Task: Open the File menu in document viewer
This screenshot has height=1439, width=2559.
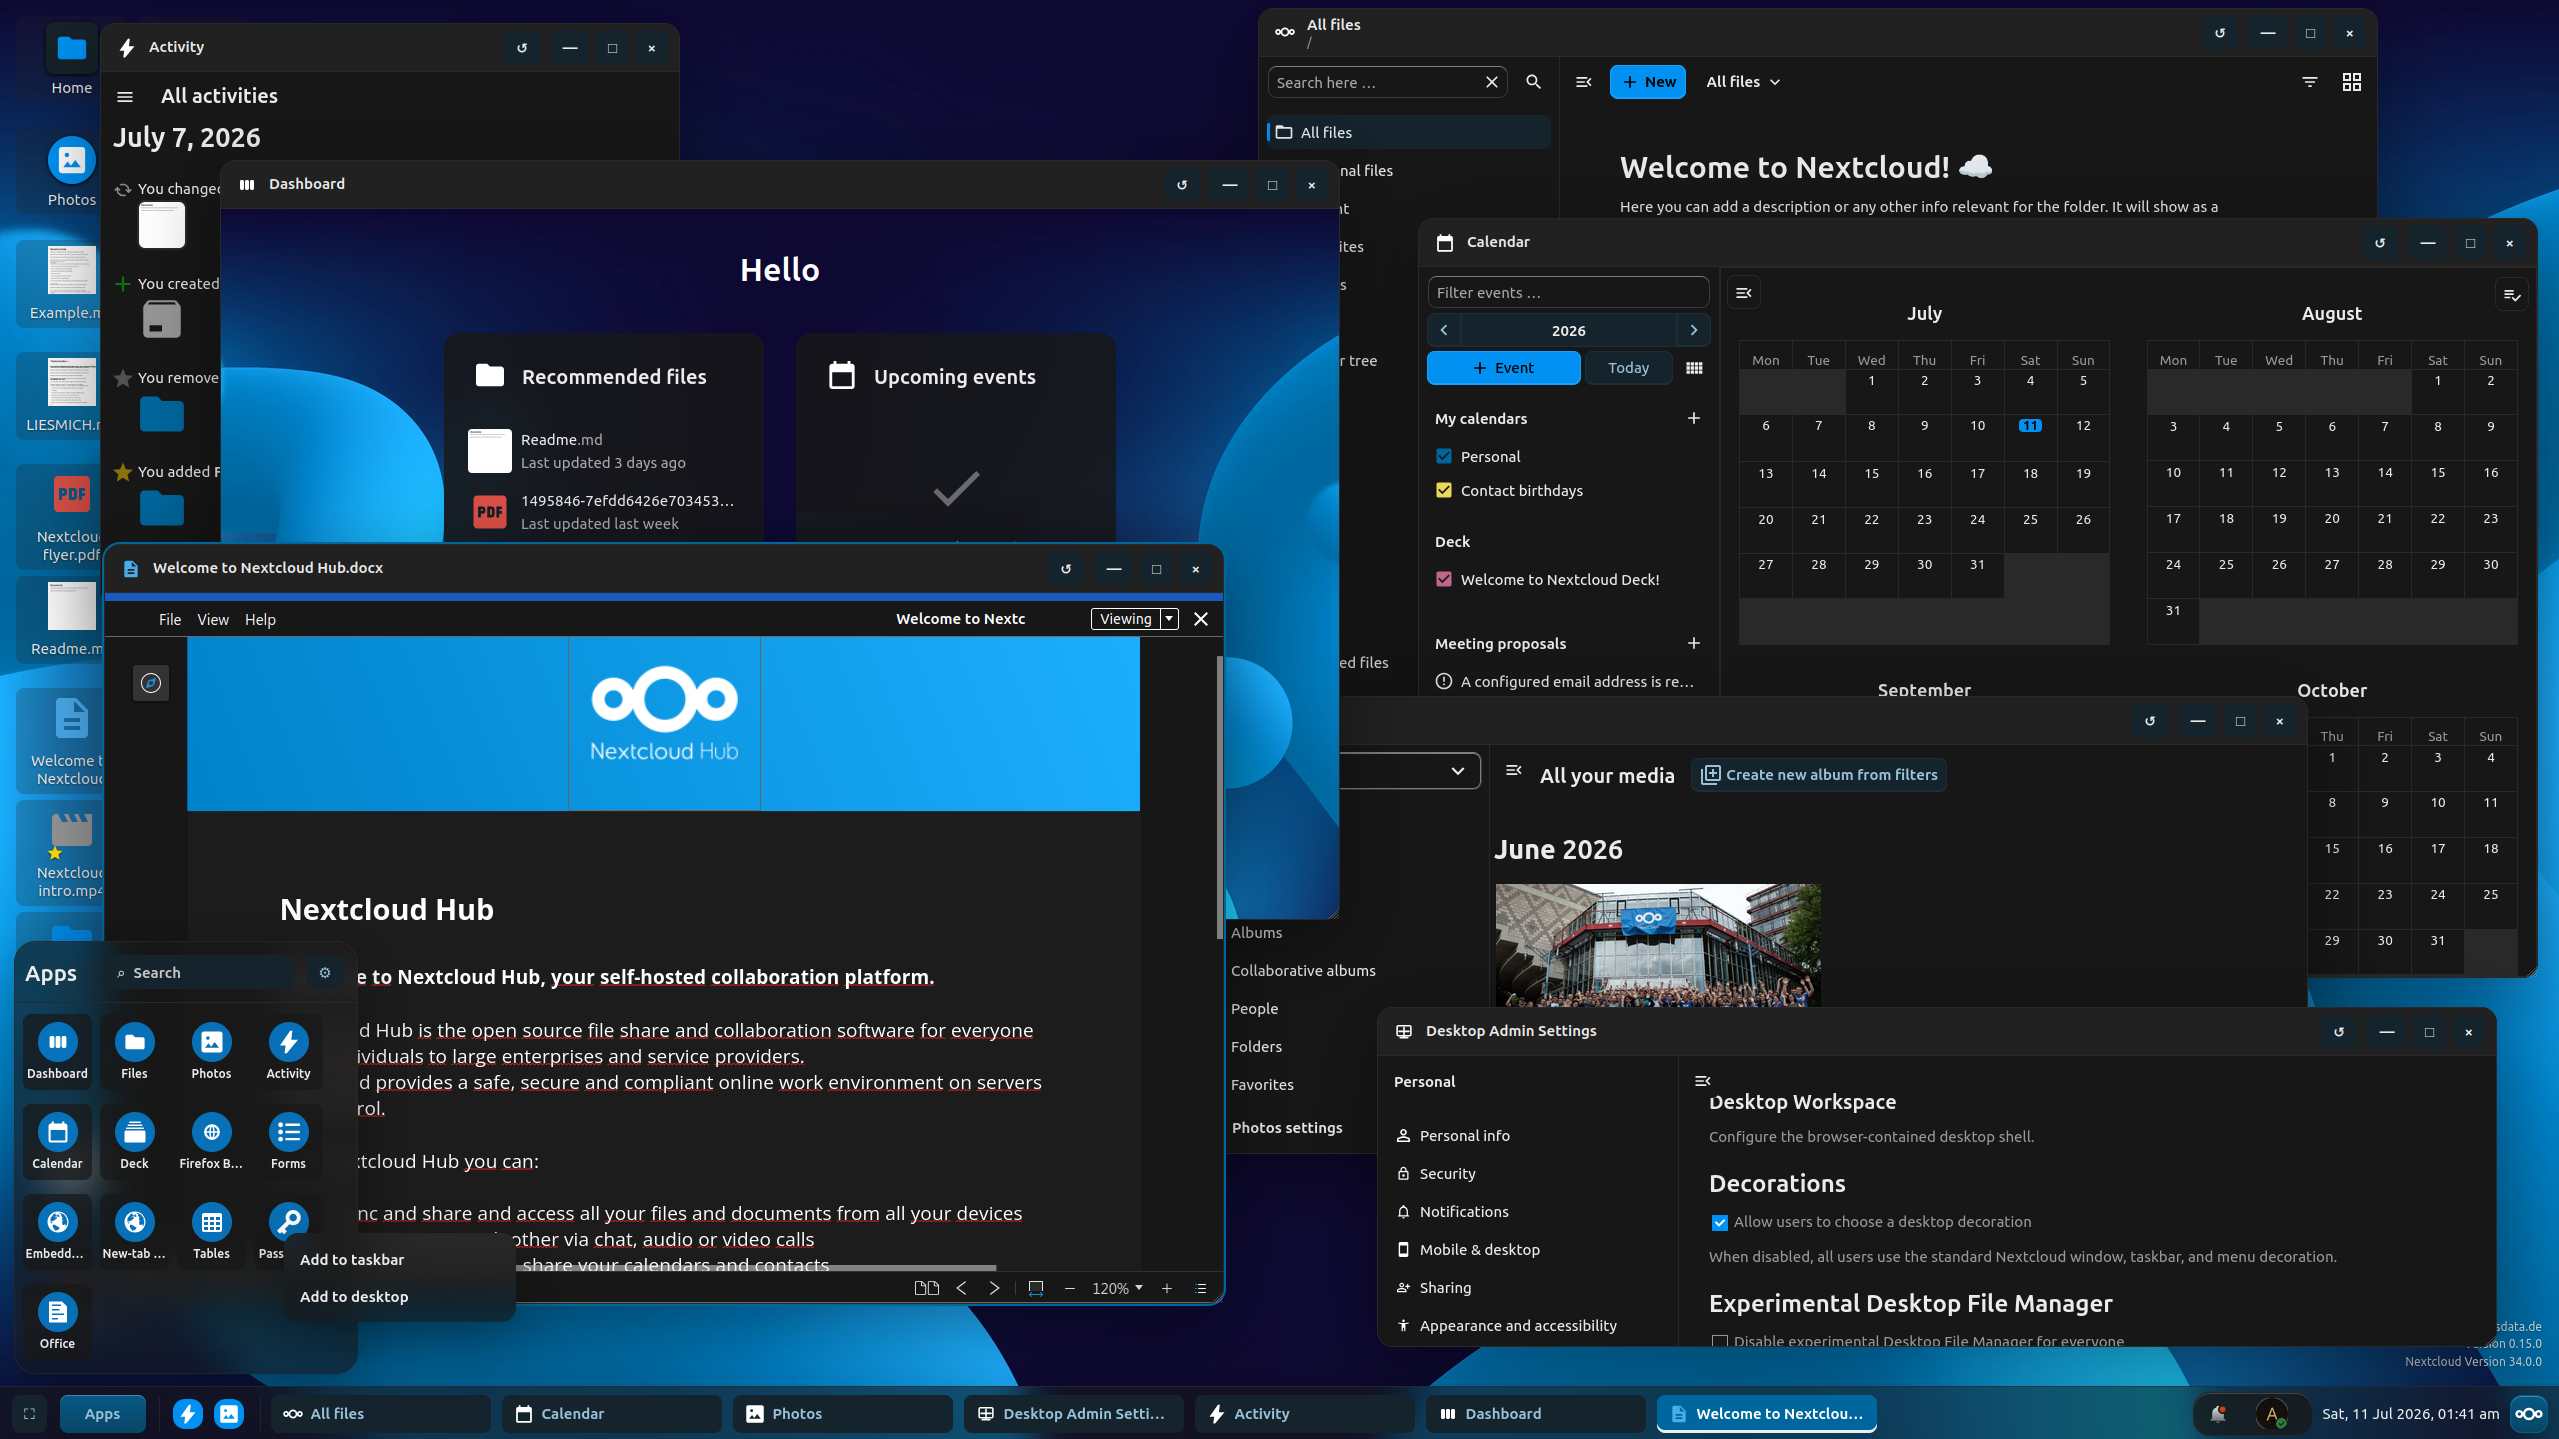Action: [170, 620]
